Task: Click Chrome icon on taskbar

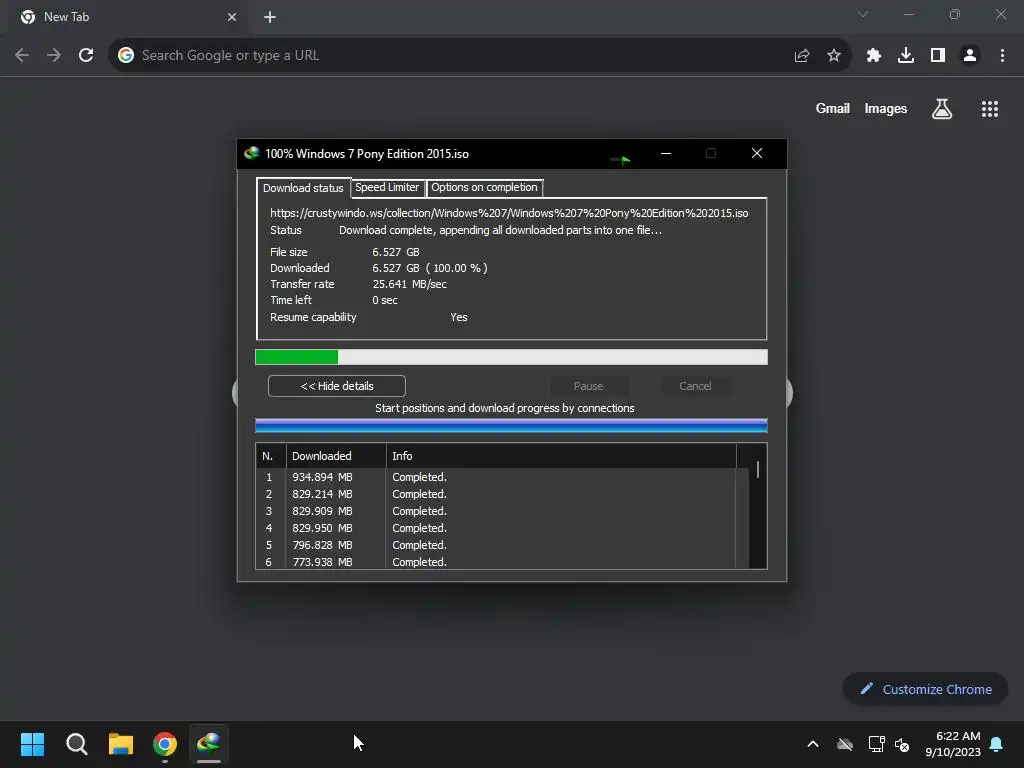Action: tap(165, 744)
